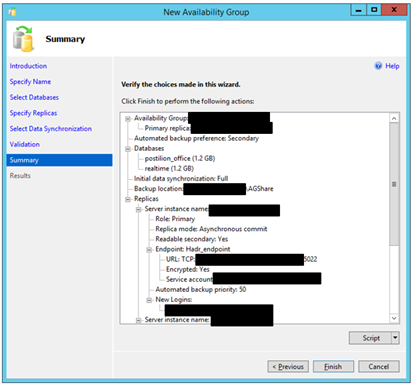This screenshot has width=414, height=385.
Task: Select the URL: TCP row
Action: click(x=242, y=259)
